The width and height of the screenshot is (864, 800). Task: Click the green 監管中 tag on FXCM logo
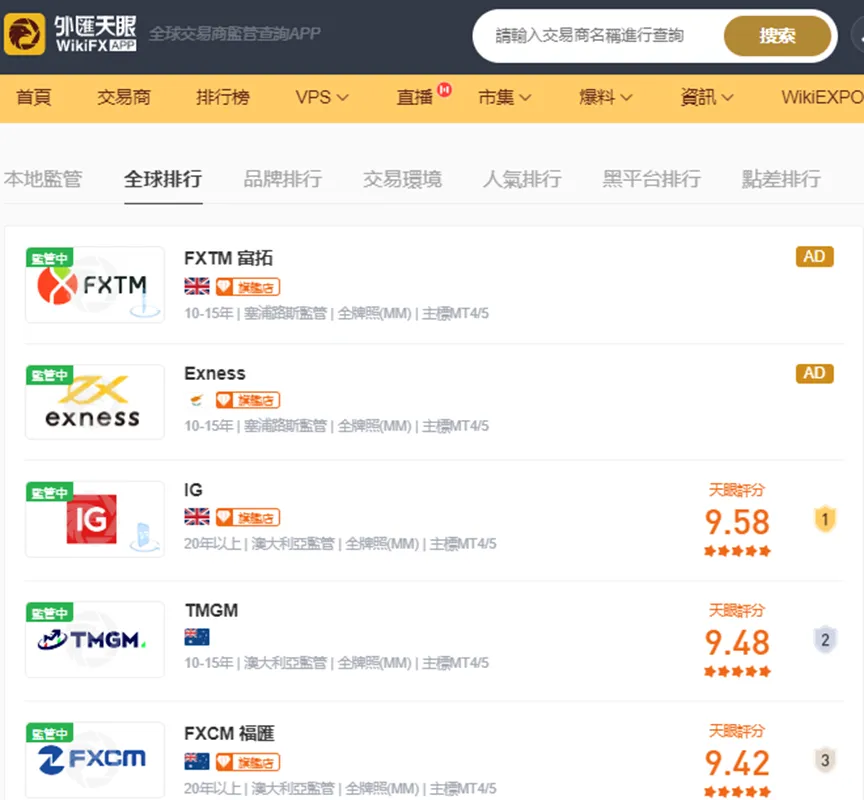coord(50,733)
